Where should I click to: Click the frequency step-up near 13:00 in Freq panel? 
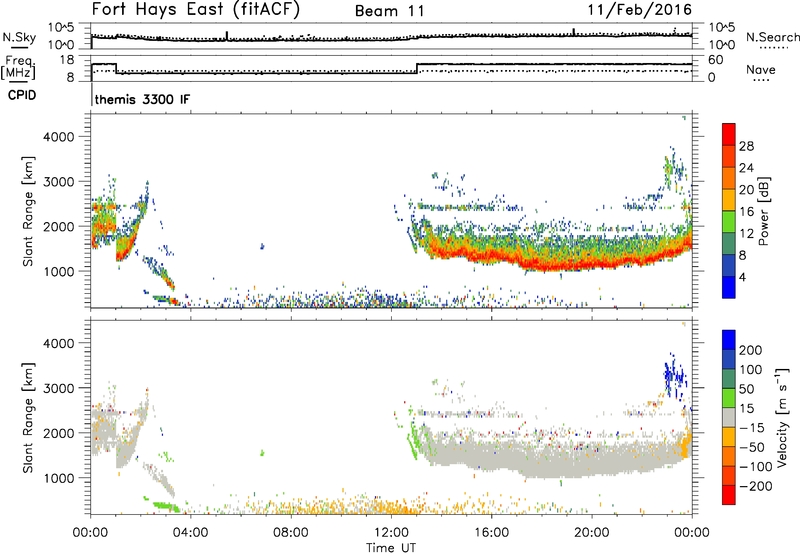(x=417, y=68)
